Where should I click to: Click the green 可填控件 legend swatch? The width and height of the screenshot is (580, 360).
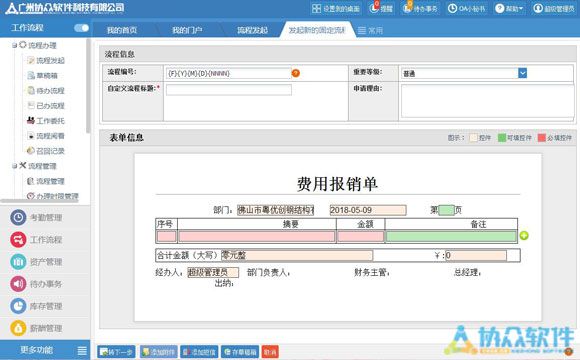(502, 138)
